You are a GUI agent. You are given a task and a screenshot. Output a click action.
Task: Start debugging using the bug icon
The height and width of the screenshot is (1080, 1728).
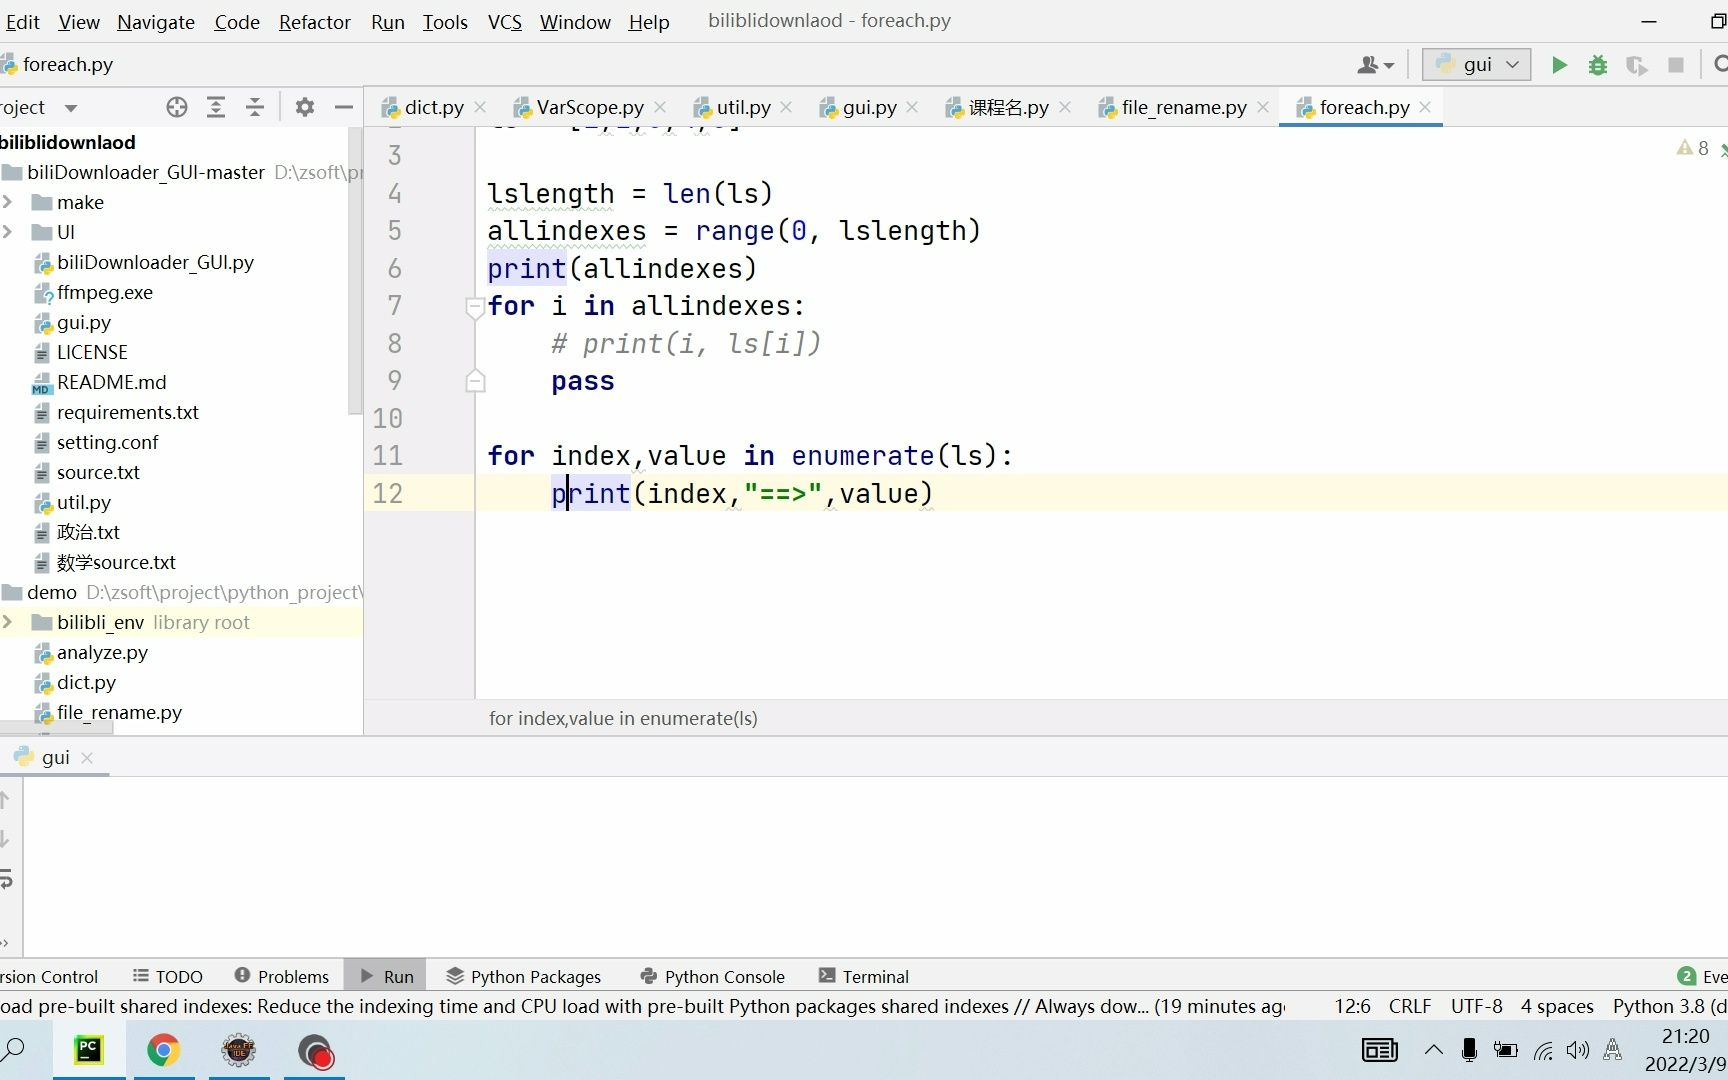tap(1597, 64)
